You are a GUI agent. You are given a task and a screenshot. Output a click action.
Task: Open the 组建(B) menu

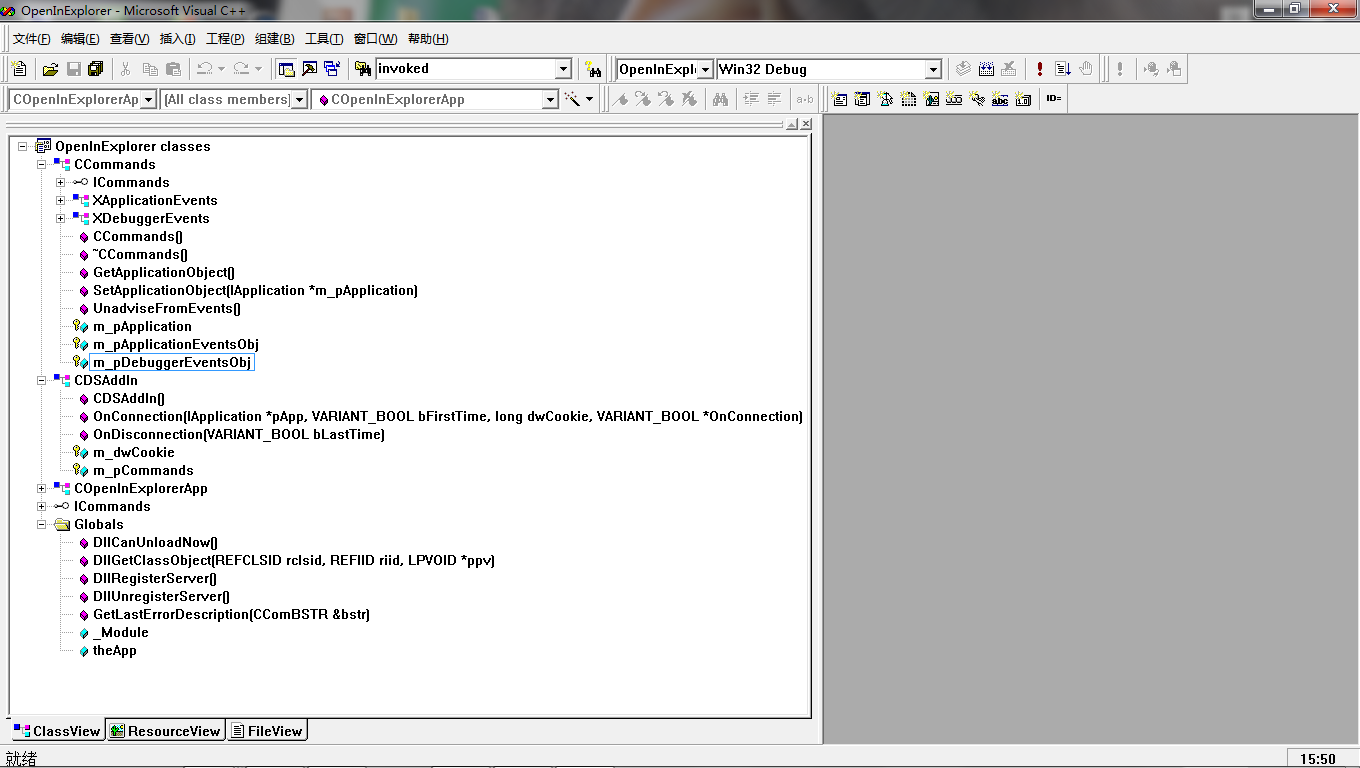click(275, 39)
